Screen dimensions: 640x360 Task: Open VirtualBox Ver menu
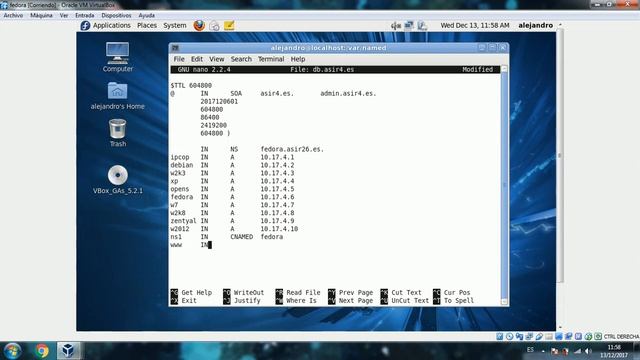(x=64, y=16)
